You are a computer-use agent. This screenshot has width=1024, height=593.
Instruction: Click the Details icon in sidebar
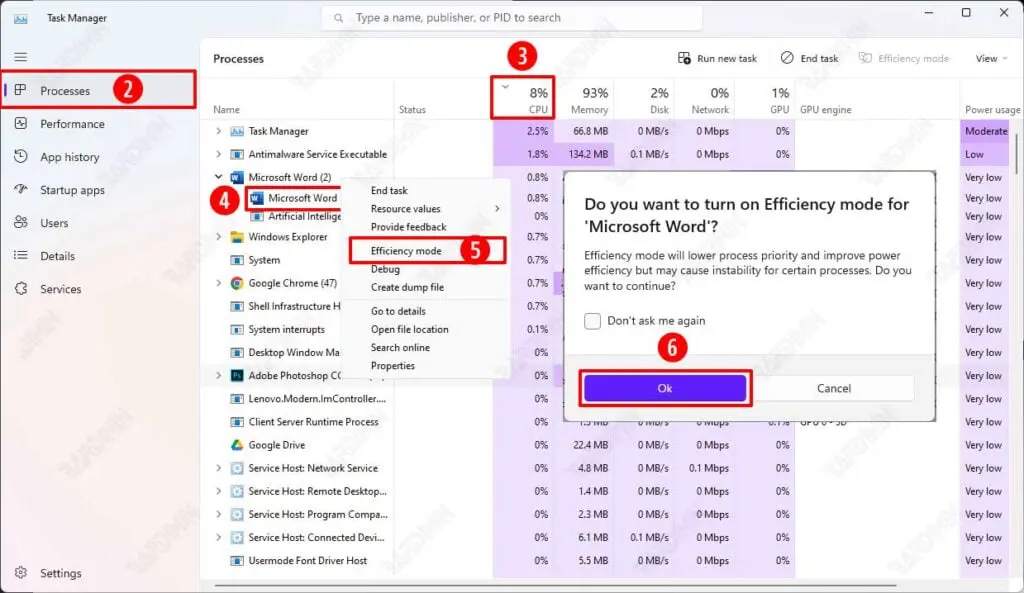(x=21, y=255)
